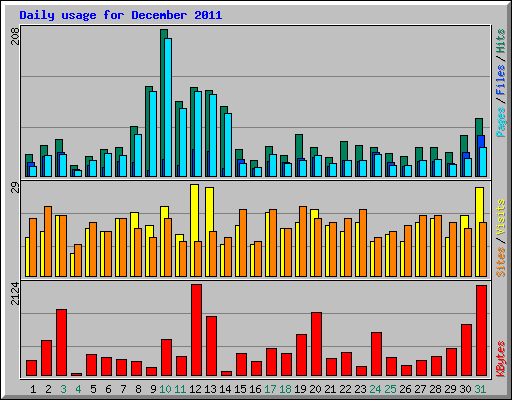
Task: Click green day 4 label
Action: coord(78,389)
